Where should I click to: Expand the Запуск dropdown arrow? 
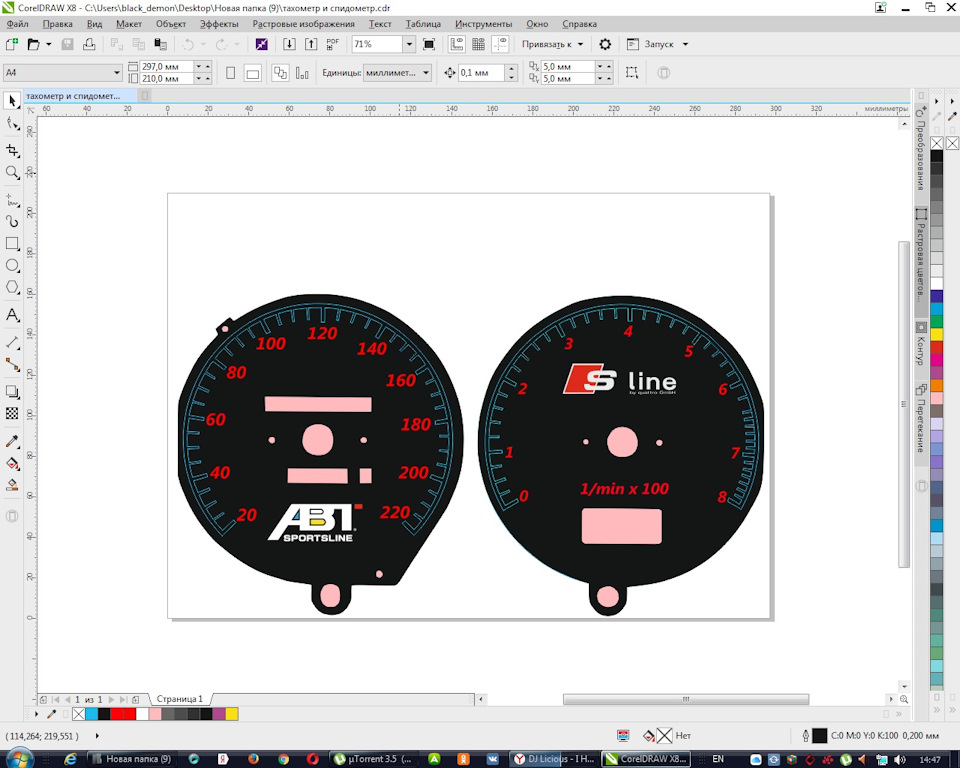click(685, 44)
